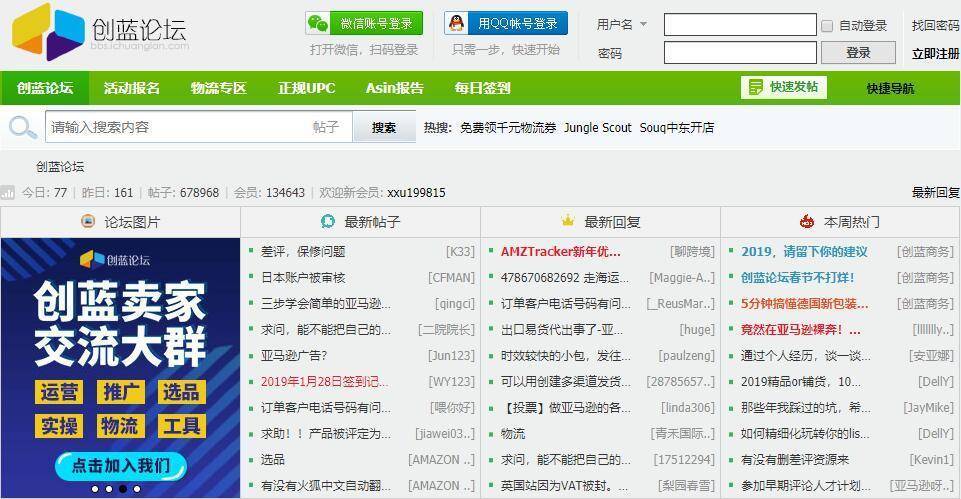Click the 微信账号登录 button
This screenshot has height=499, width=961.
(x=364, y=23)
